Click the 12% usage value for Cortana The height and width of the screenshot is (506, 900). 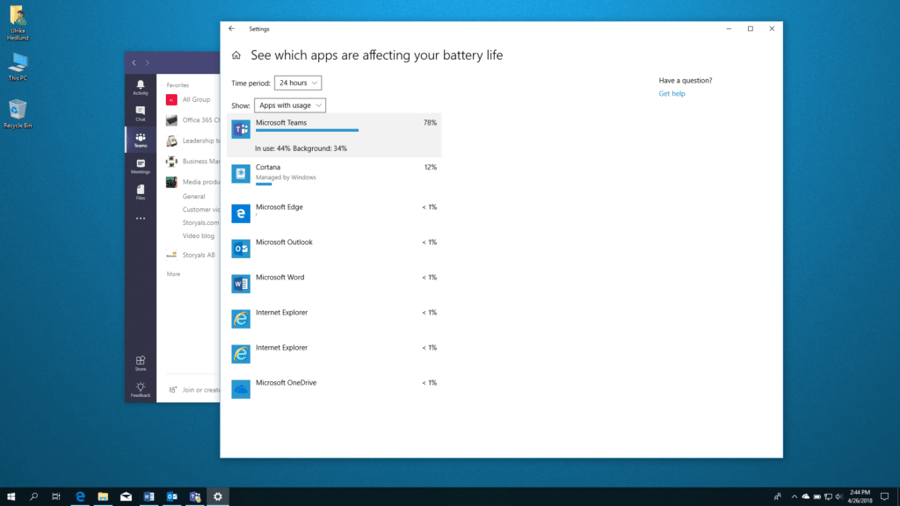[430, 167]
